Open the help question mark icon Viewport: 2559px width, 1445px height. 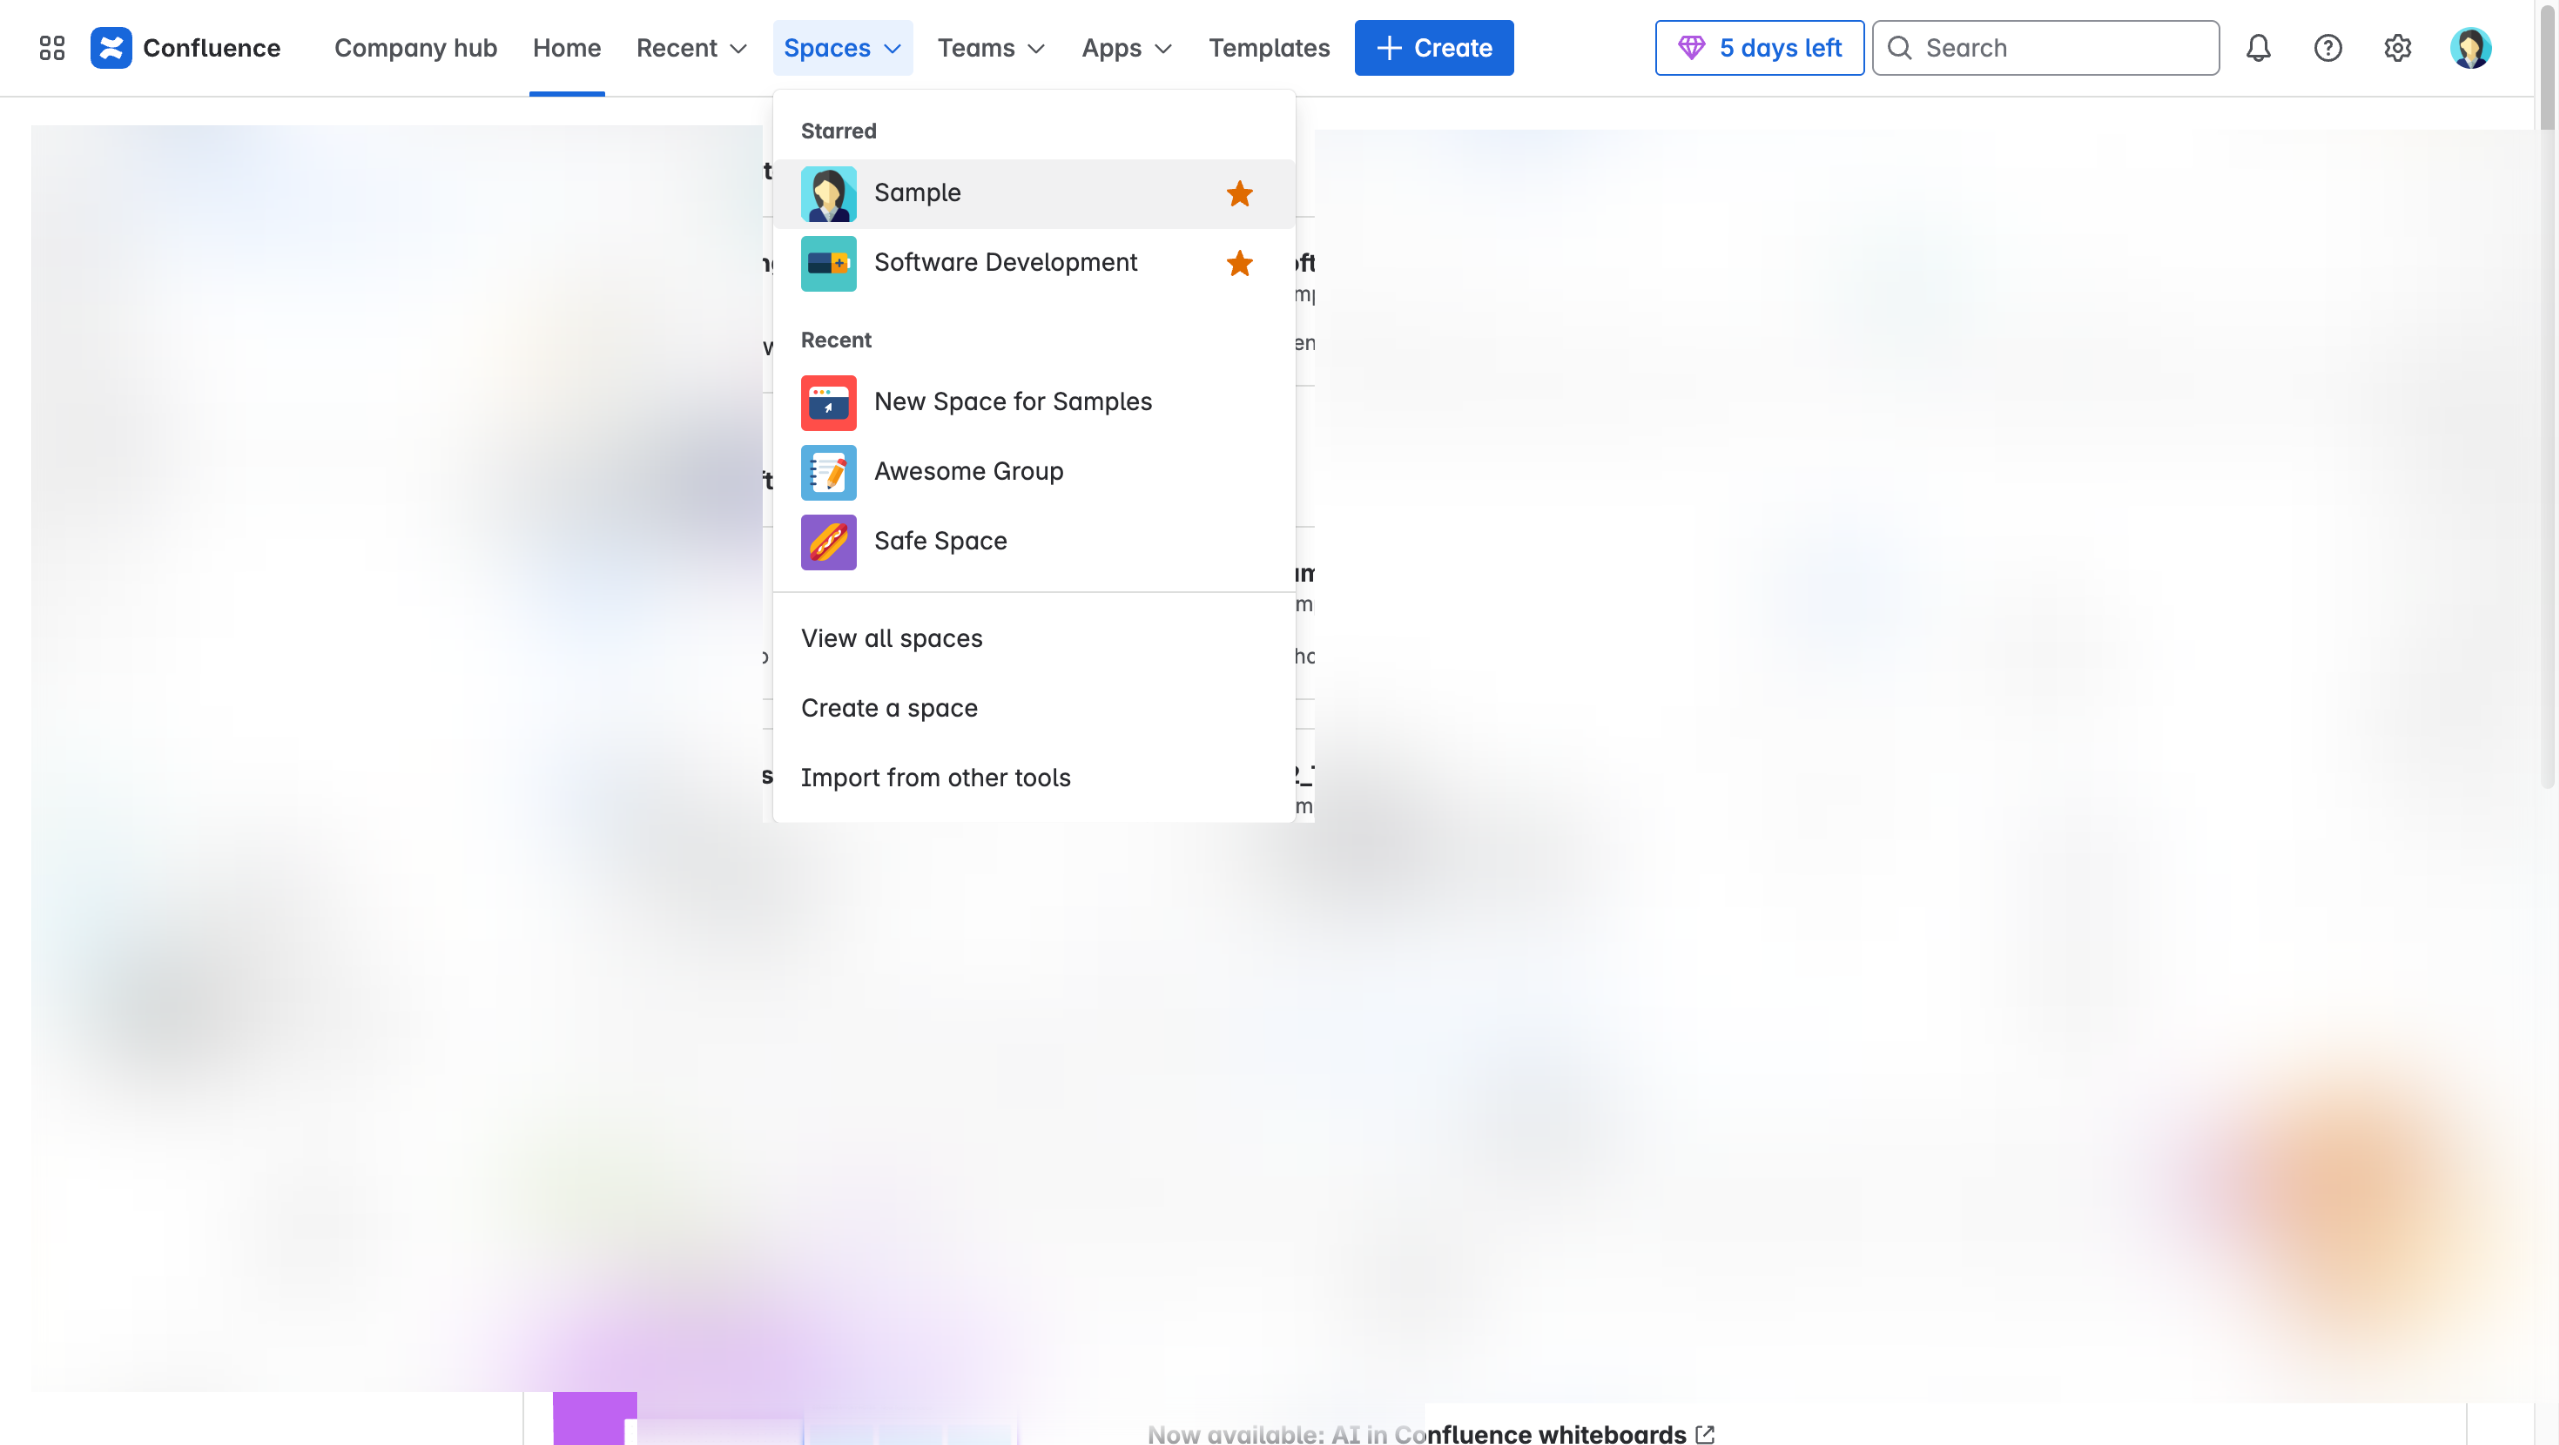coord(2328,48)
